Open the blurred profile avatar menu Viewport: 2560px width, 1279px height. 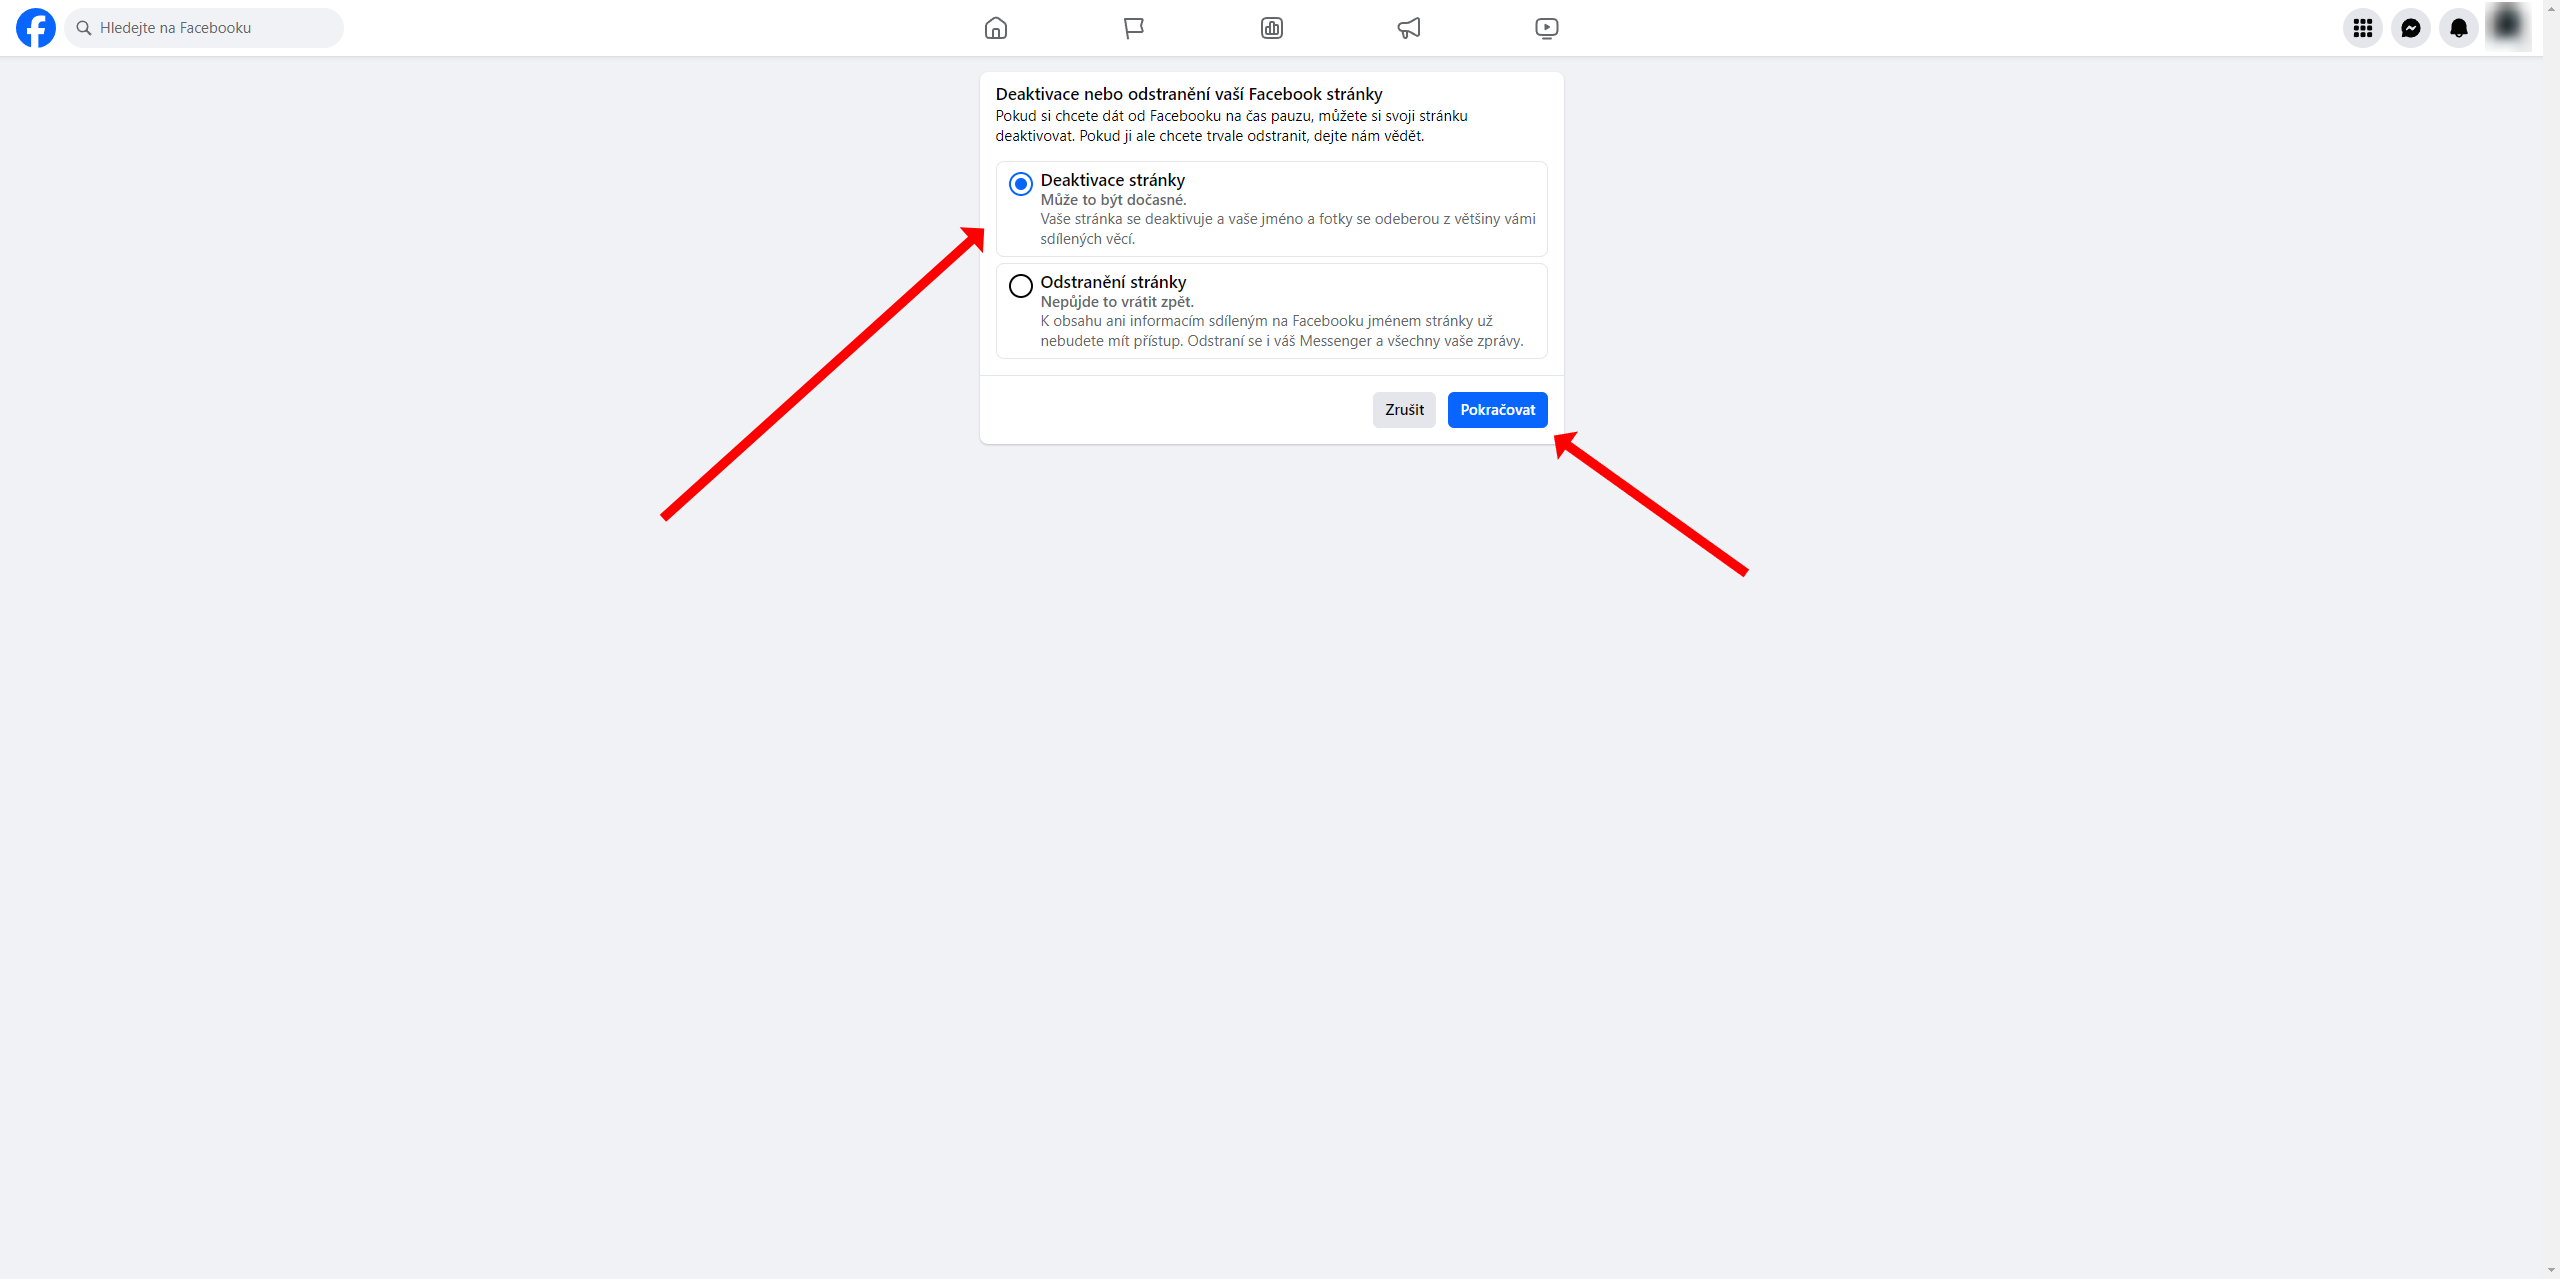(2507, 26)
